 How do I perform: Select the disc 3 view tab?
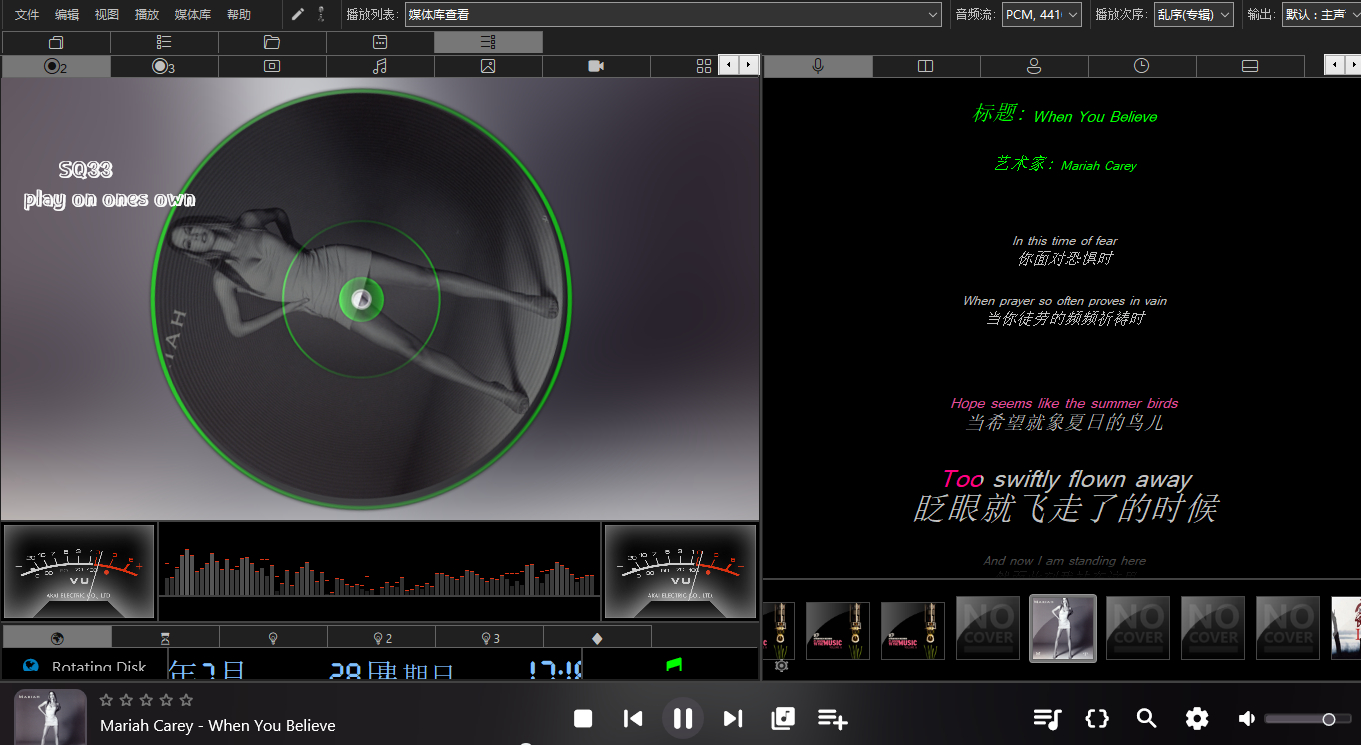click(x=164, y=66)
